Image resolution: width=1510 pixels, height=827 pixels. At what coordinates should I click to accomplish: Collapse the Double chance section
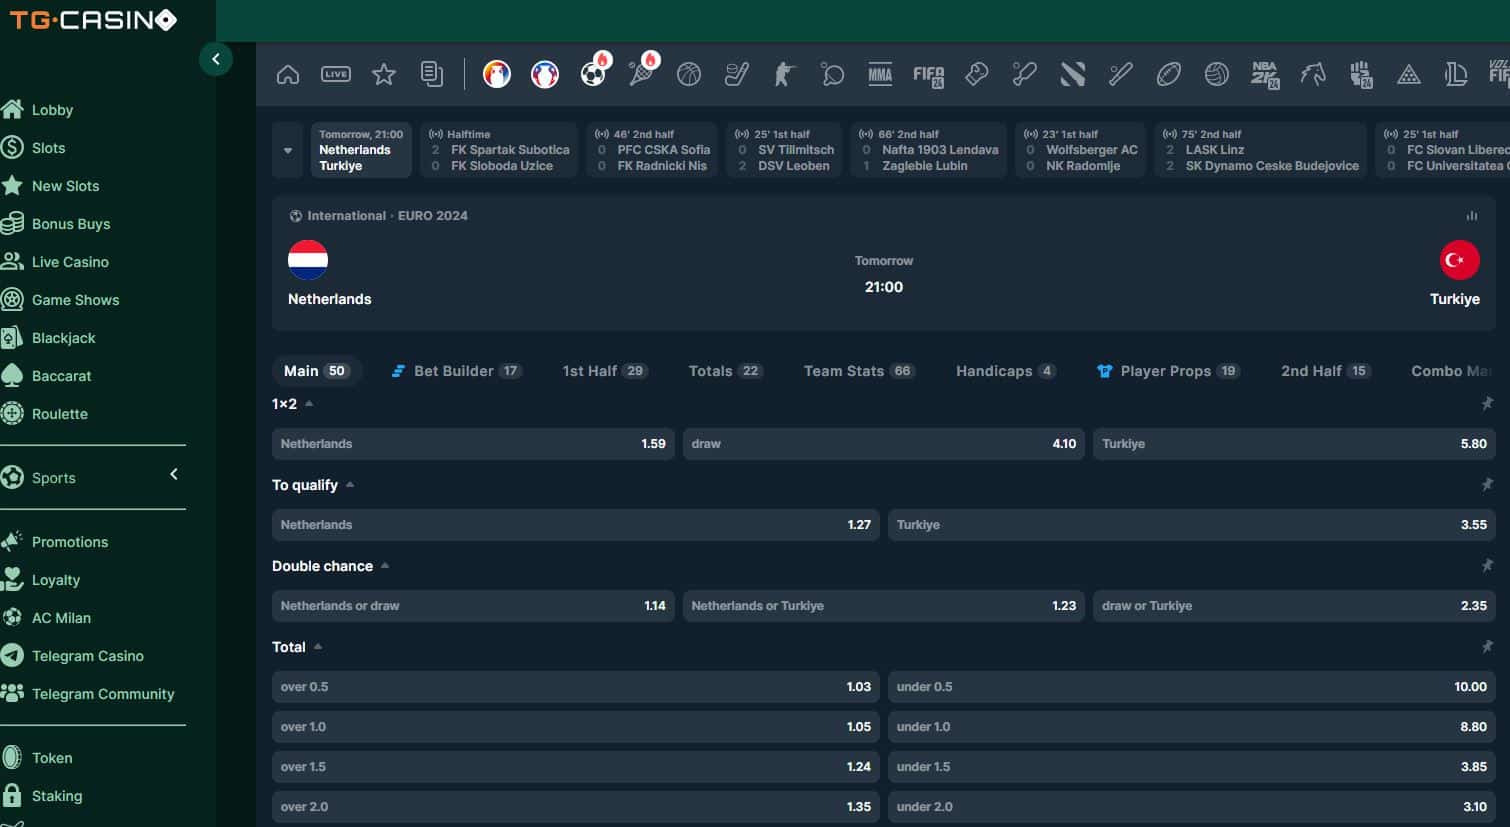(x=385, y=566)
